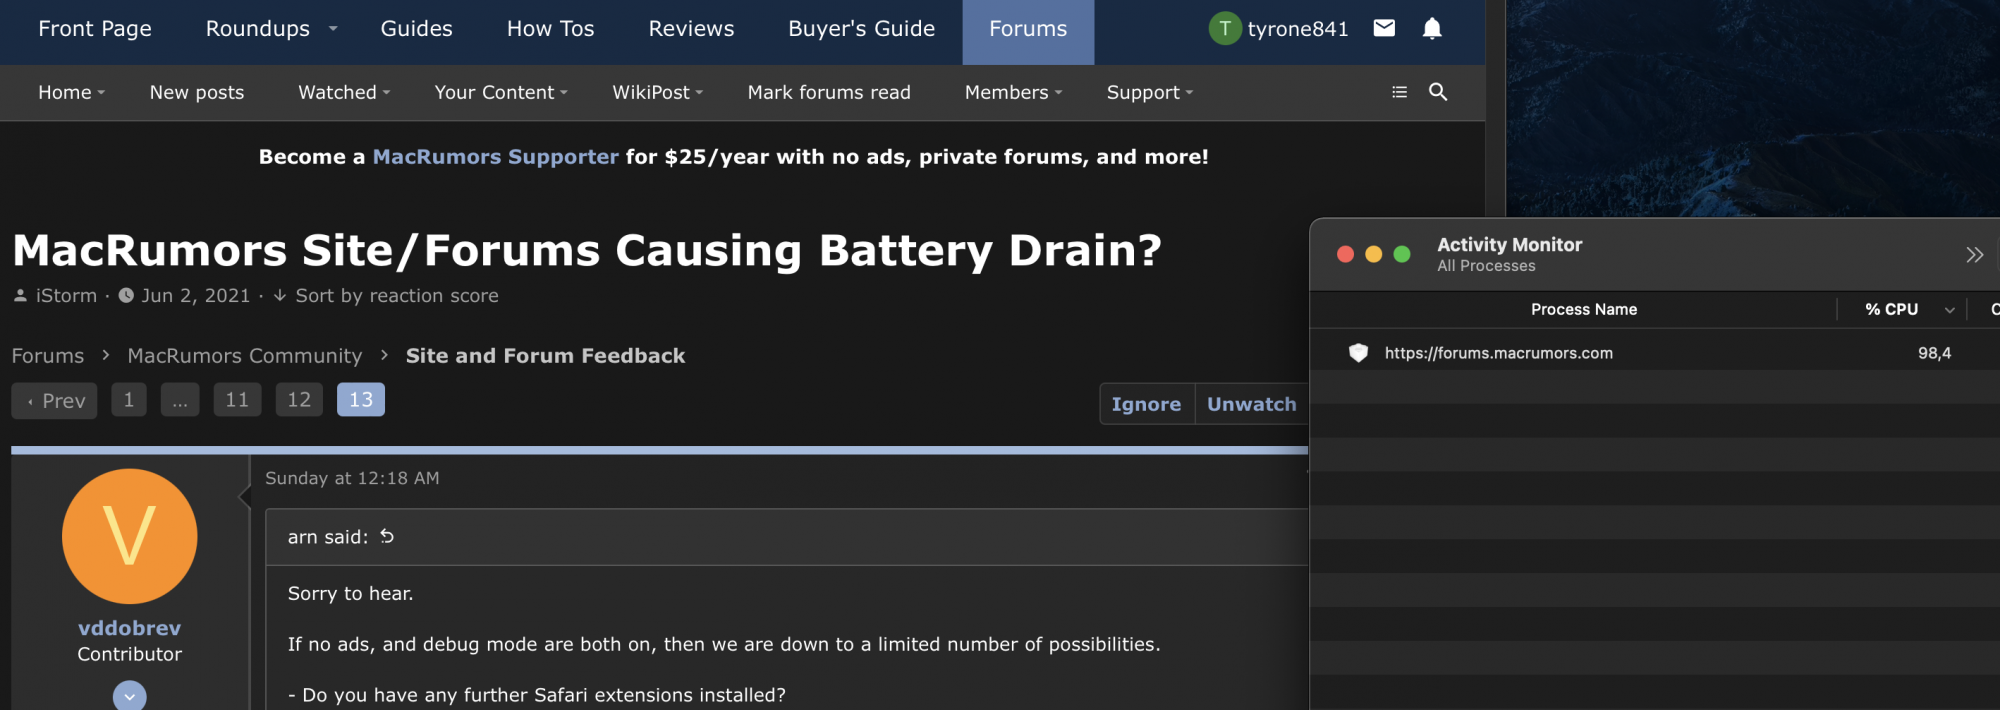
Task: Click post timestamp Sunday at 12:18 AM
Action: tap(352, 478)
